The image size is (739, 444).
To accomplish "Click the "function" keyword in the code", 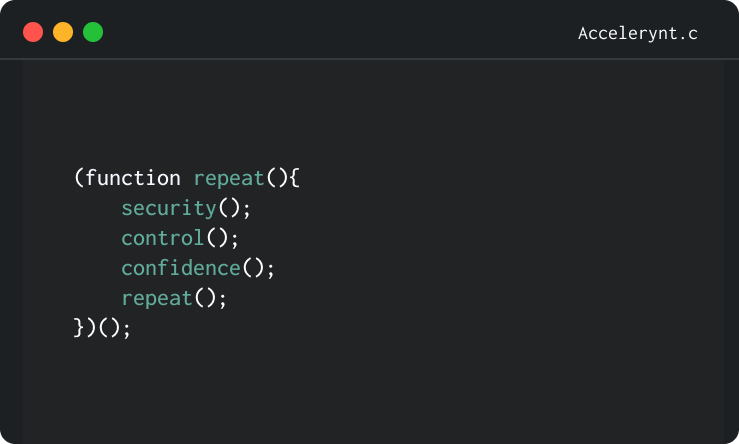I will click(133, 178).
